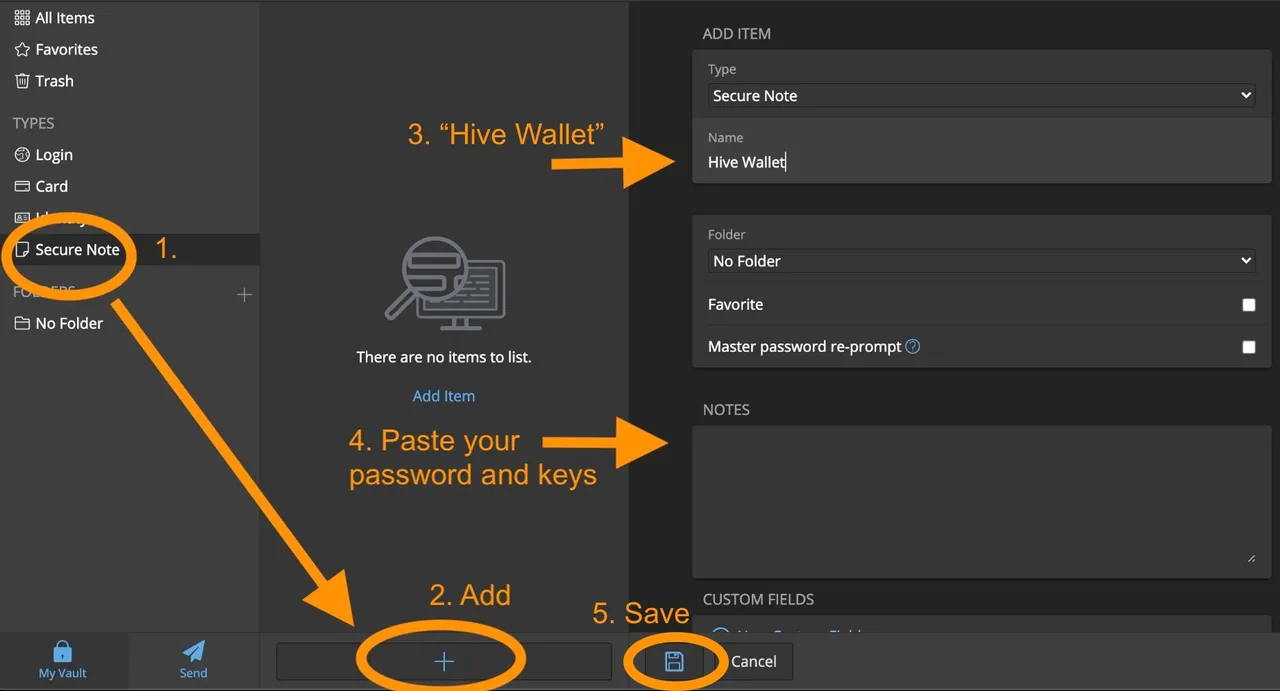
Task: Open All Items in the sidebar
Action: point(56,17)
